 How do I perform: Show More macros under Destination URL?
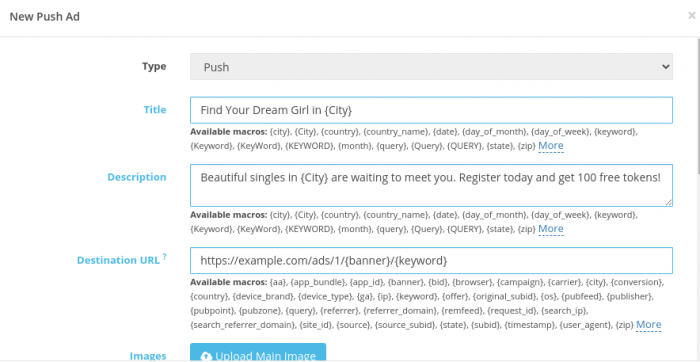tap(648, 325)
